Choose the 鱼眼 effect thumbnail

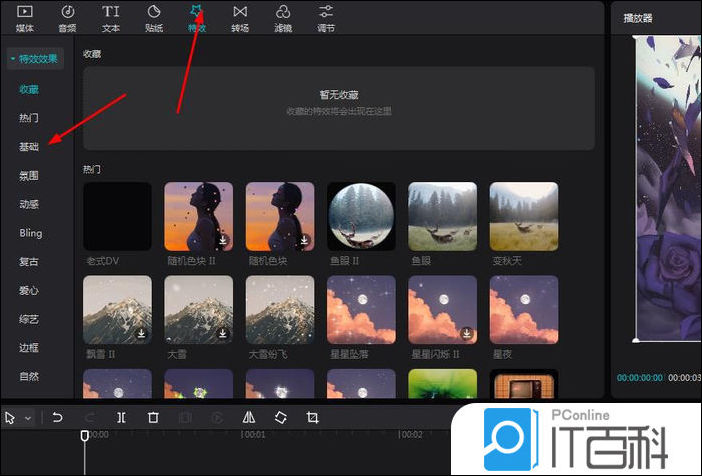coord(443,216)
